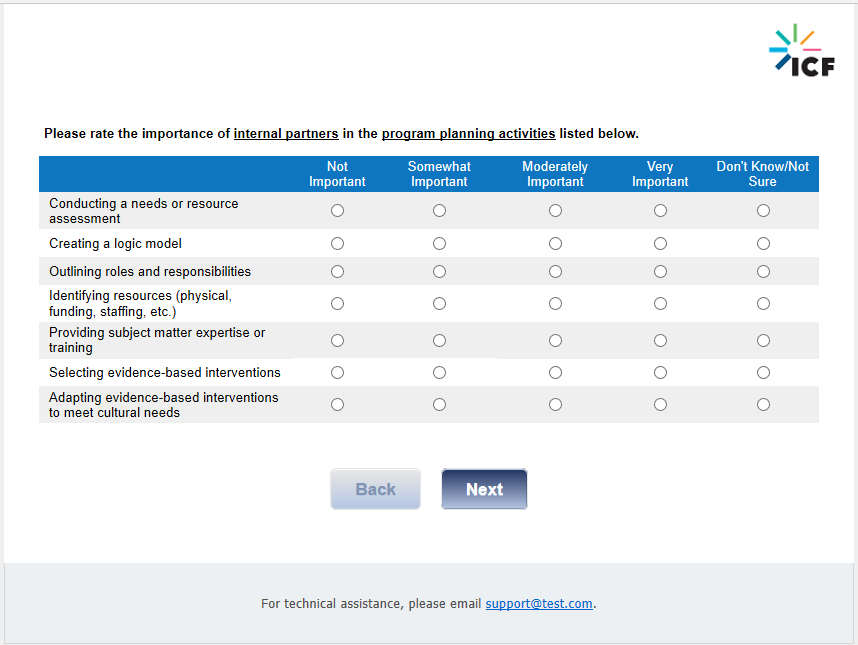
Task: Select Somewhat Important for logic model
Action: [439, 244]
